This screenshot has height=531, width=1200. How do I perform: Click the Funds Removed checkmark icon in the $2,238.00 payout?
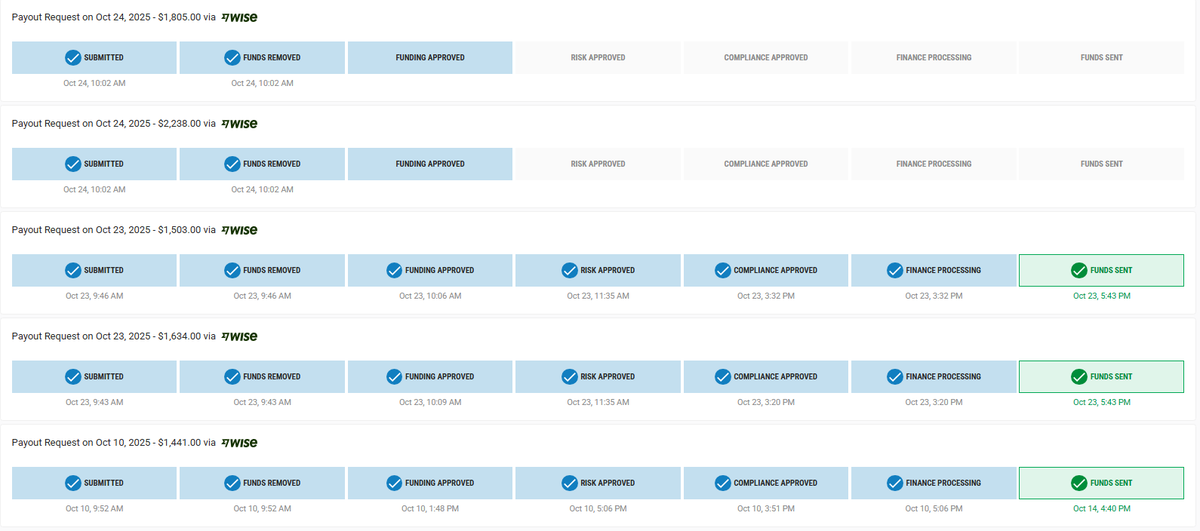coord(232,164)
